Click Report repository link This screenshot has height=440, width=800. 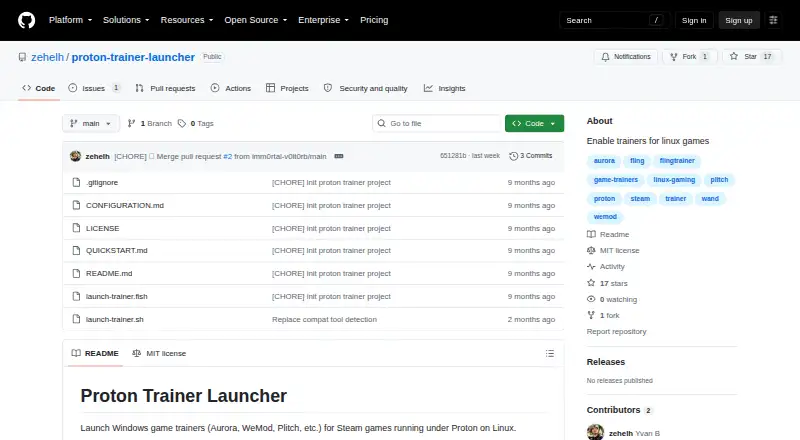(x=616, y=332)
